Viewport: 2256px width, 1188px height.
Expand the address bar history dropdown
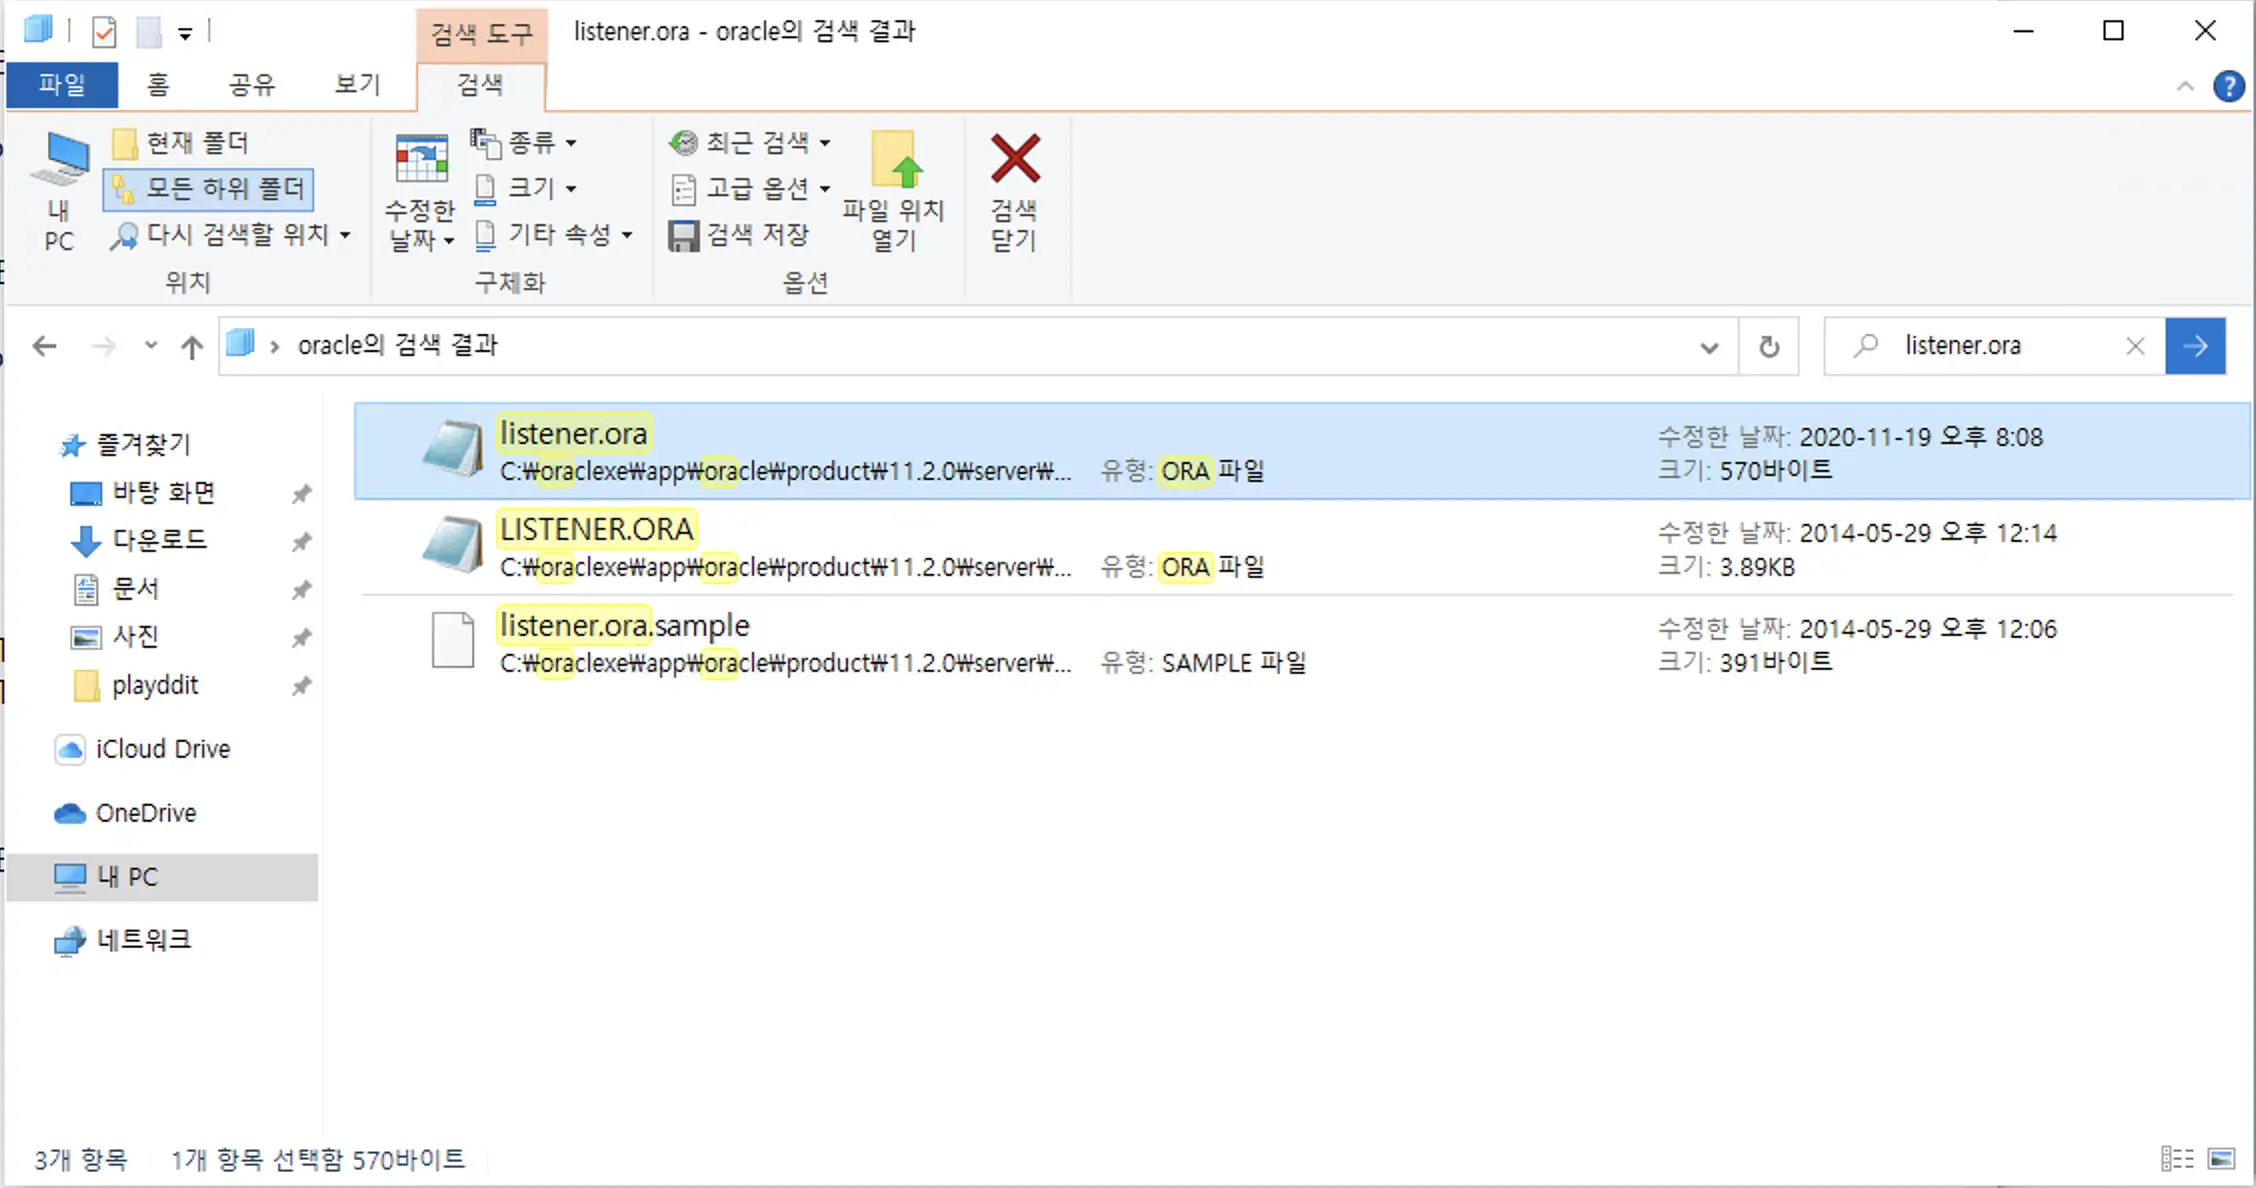[1709, 347]
